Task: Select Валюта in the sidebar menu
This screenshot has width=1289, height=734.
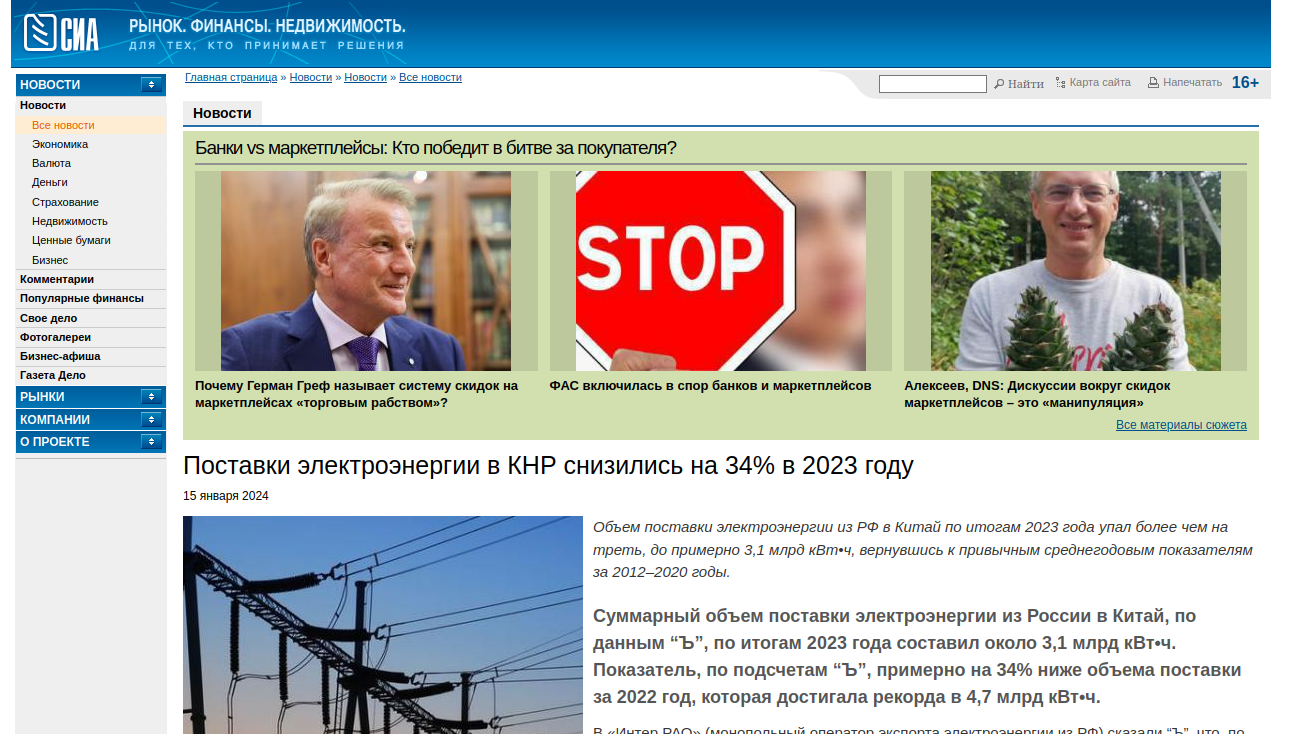Action: tap(51, 163)
